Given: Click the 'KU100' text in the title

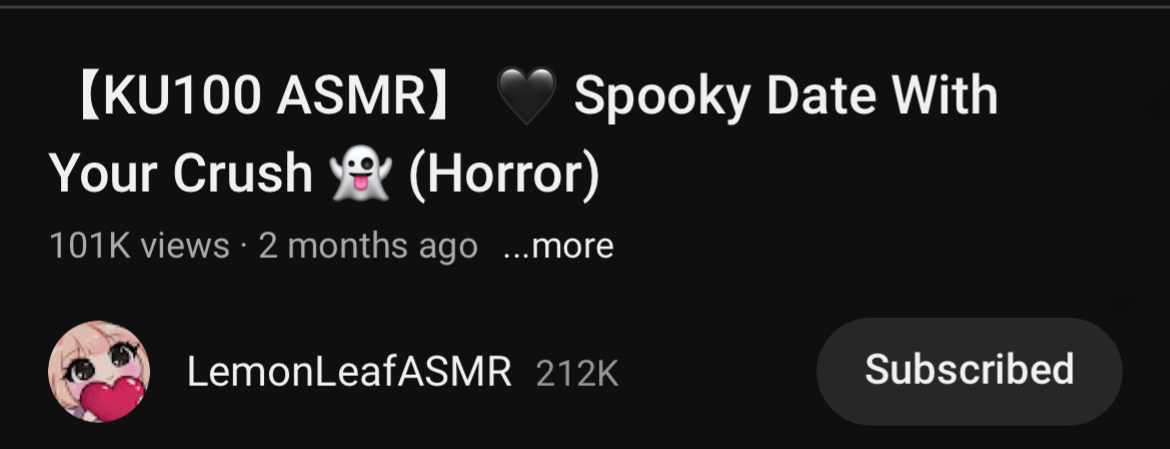Looking at the screenshot, I should (182, 95).
